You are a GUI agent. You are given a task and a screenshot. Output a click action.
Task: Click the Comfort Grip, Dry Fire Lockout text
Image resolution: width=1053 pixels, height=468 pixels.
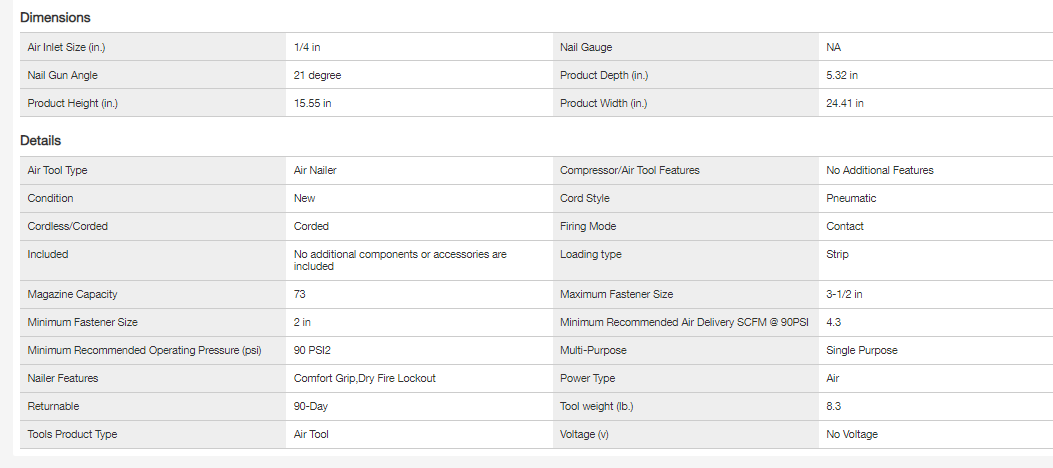[364, 378]
